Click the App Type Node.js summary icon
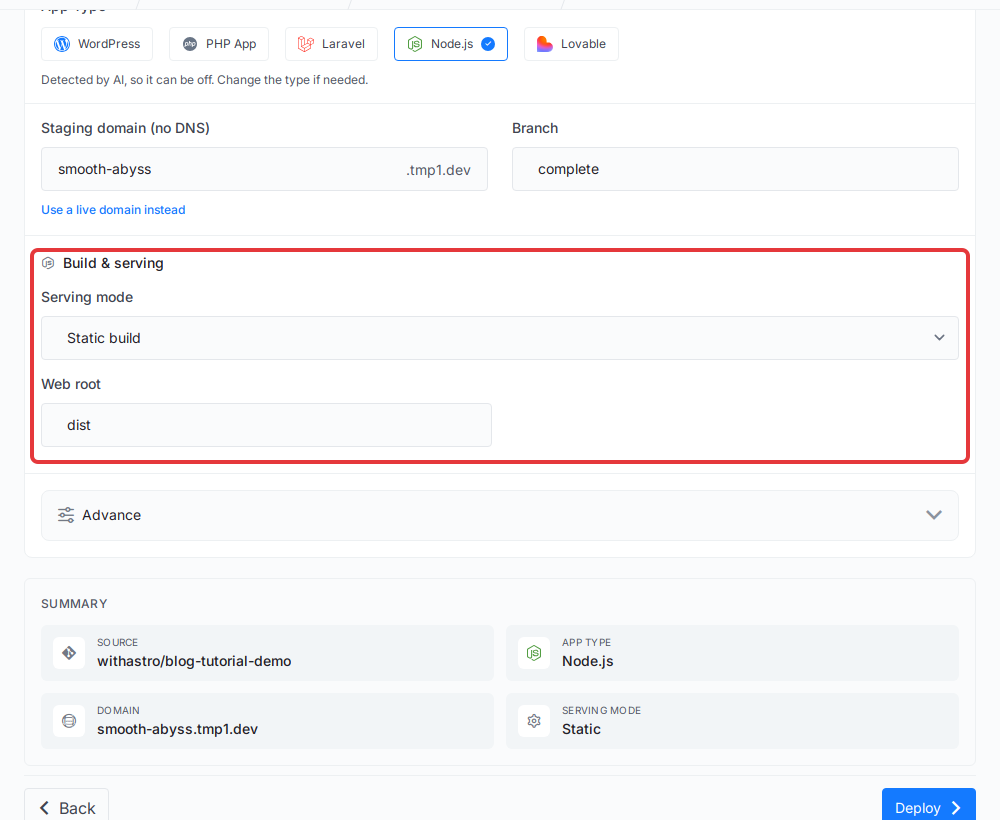The image size is (1000, 820). point(534,653)
